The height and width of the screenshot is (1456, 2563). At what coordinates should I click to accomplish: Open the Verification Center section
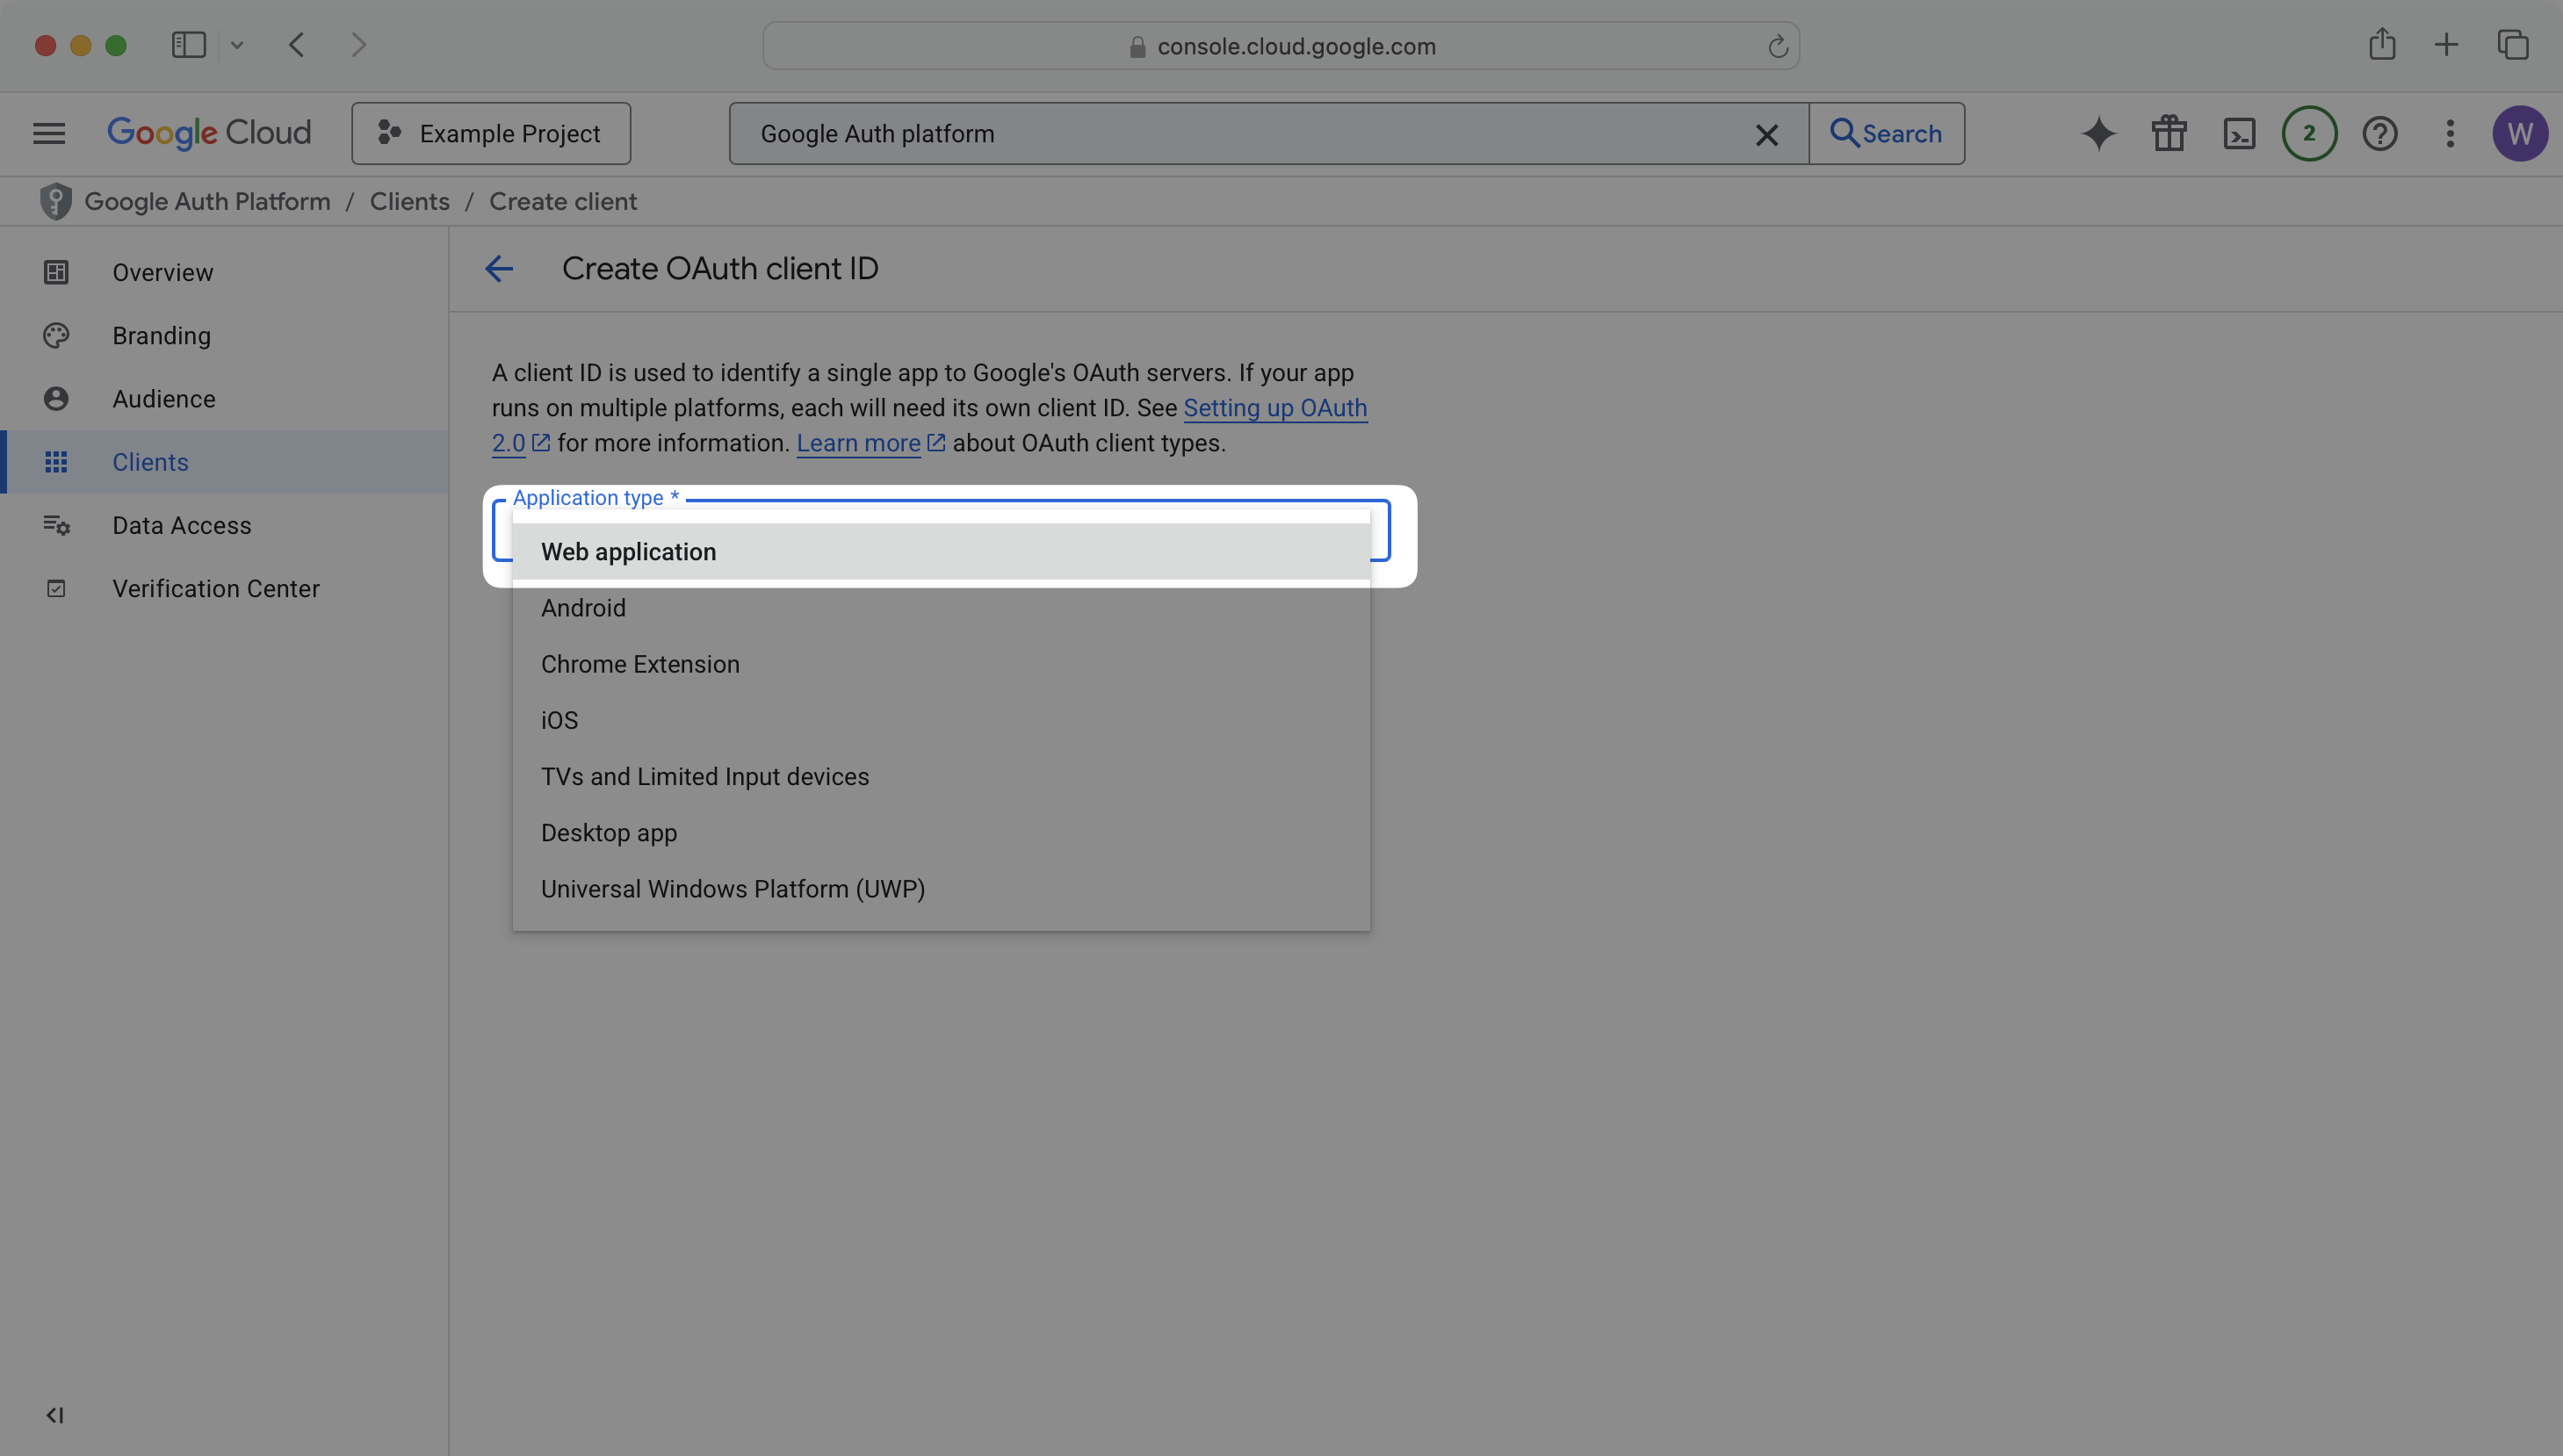tap(215, 588)
